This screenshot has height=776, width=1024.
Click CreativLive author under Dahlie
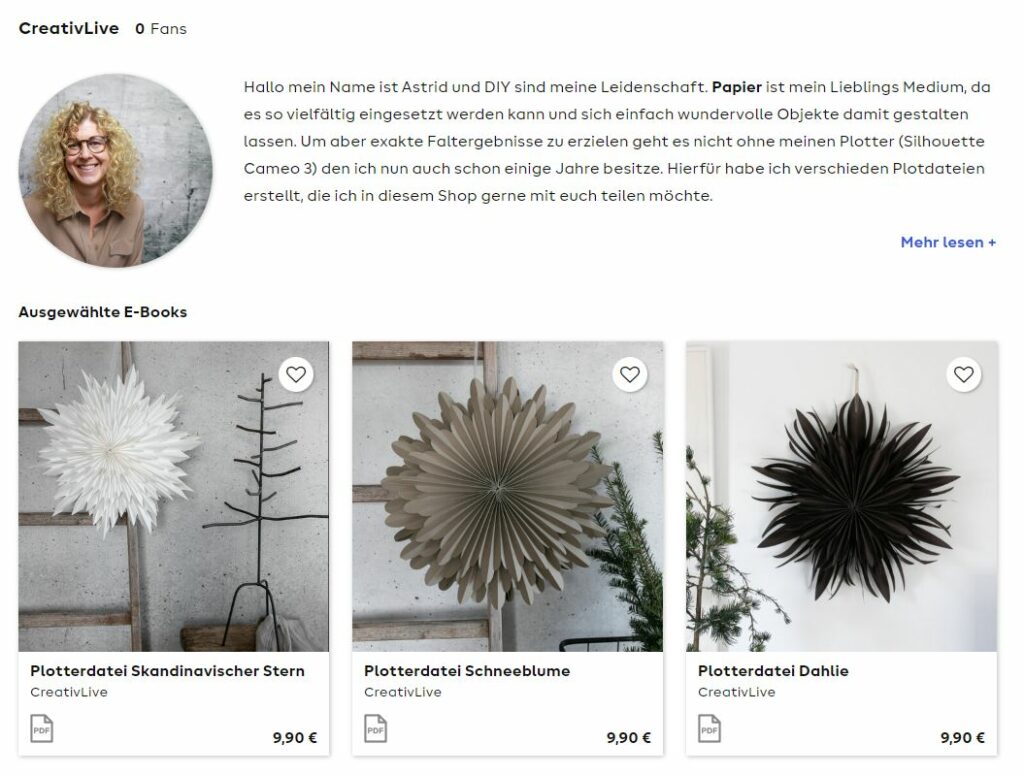736,692
